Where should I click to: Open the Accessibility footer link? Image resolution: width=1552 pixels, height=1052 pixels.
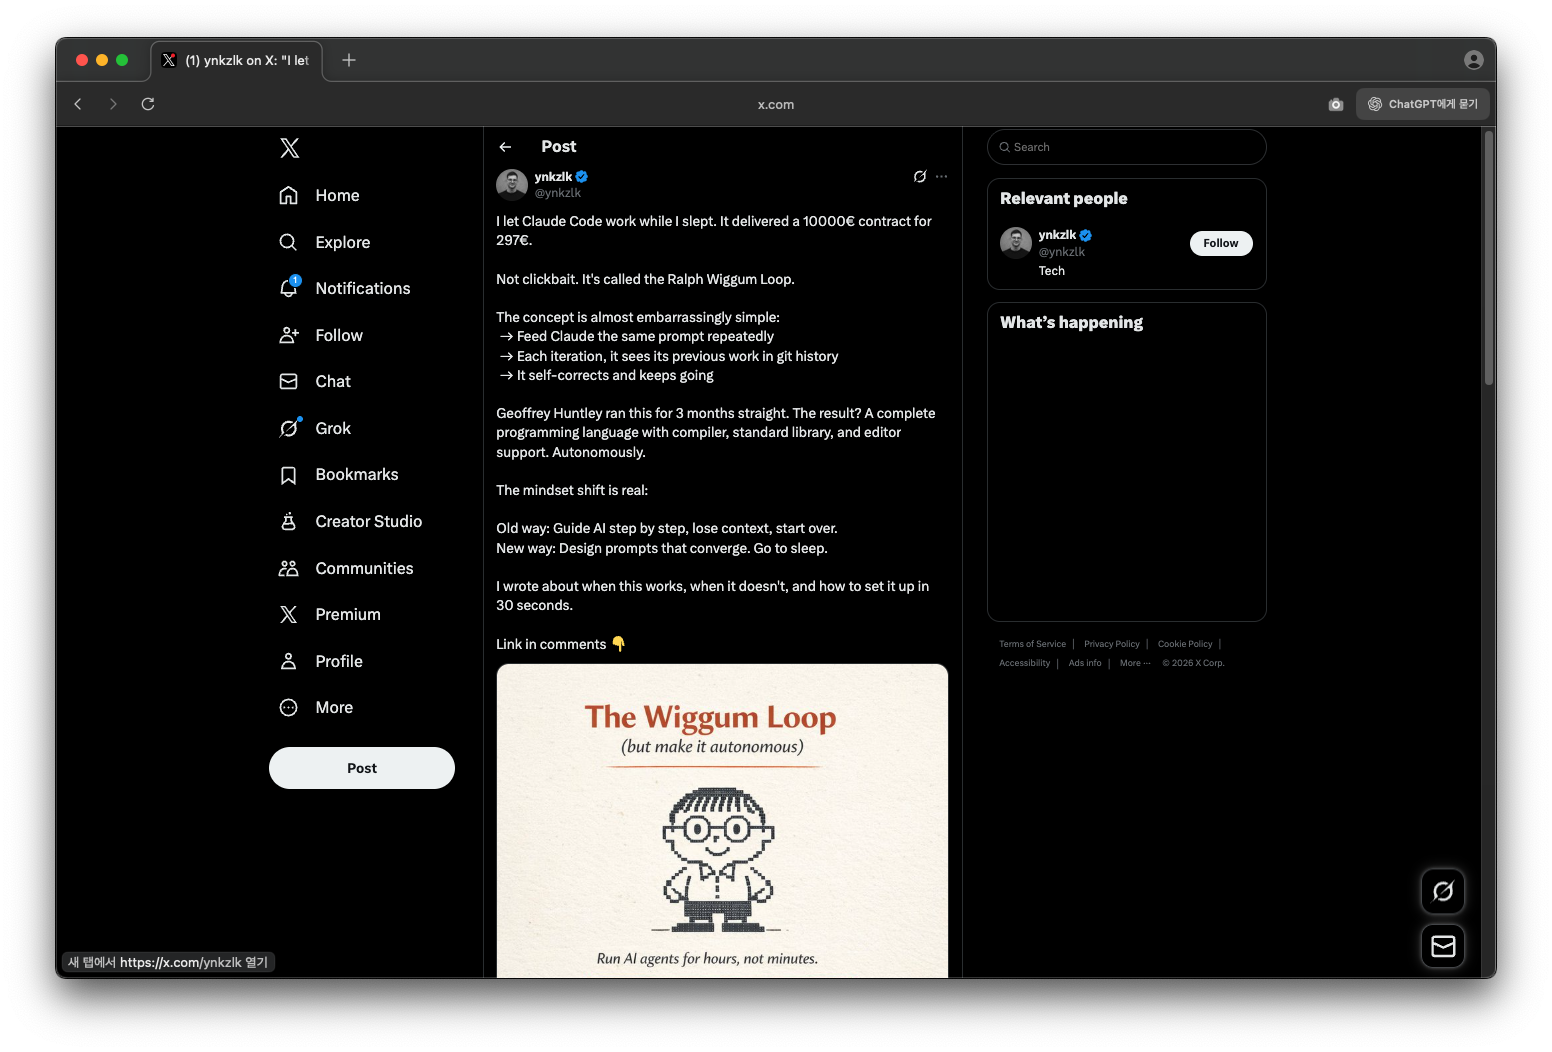1025,663
